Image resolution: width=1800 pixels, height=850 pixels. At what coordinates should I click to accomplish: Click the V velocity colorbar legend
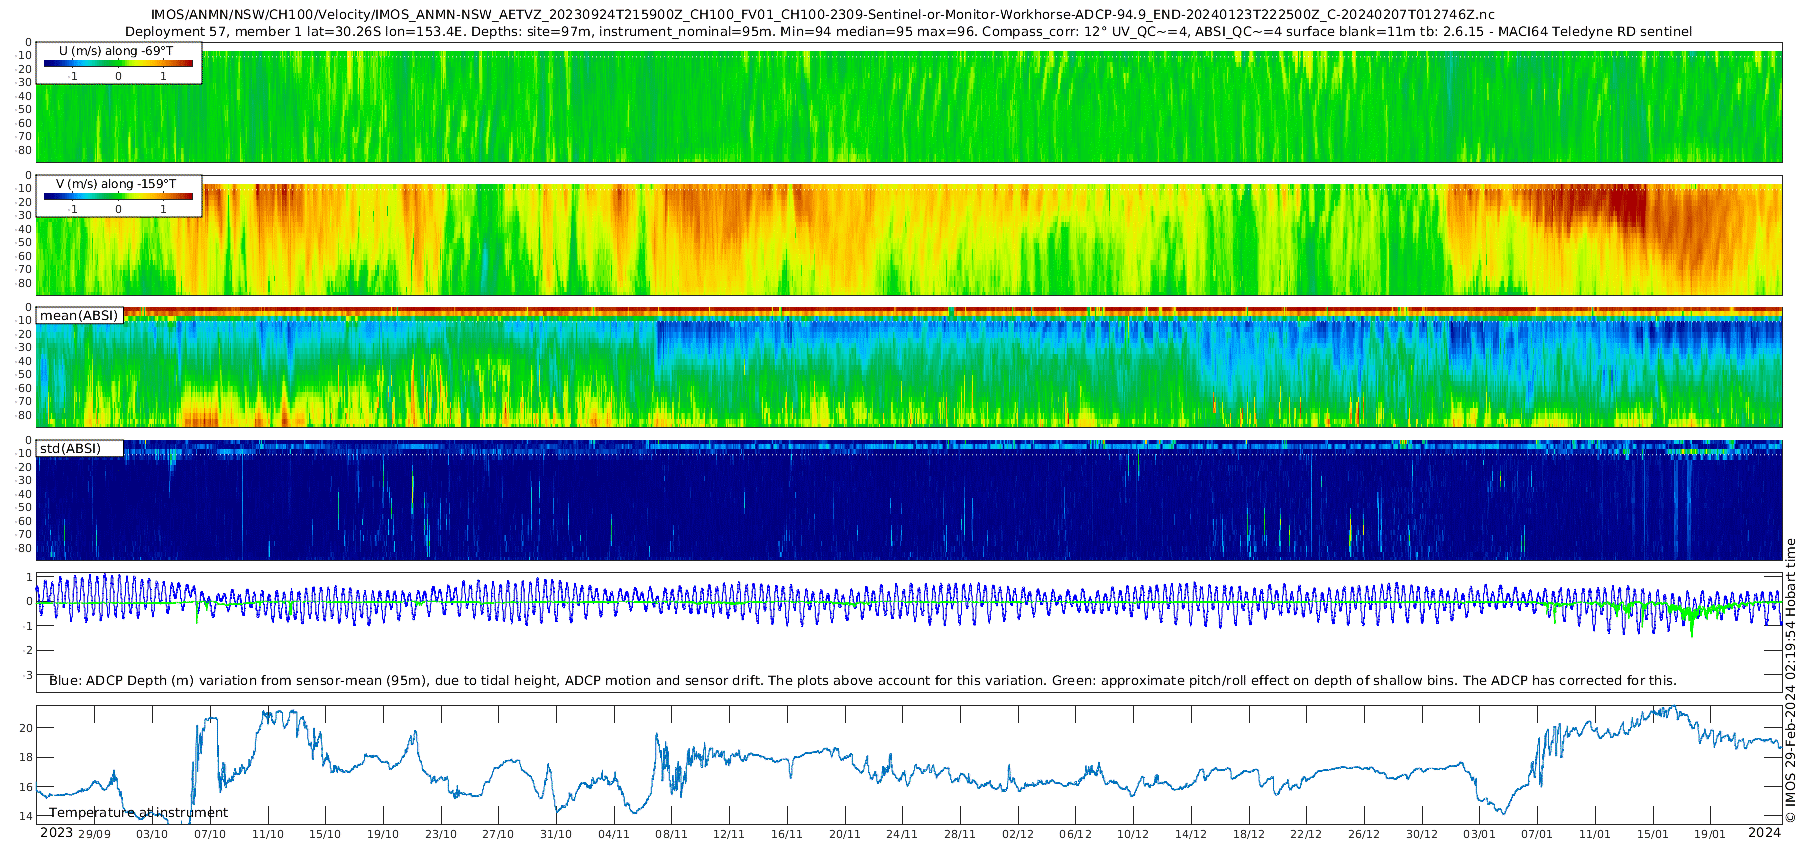click(119, 196)
